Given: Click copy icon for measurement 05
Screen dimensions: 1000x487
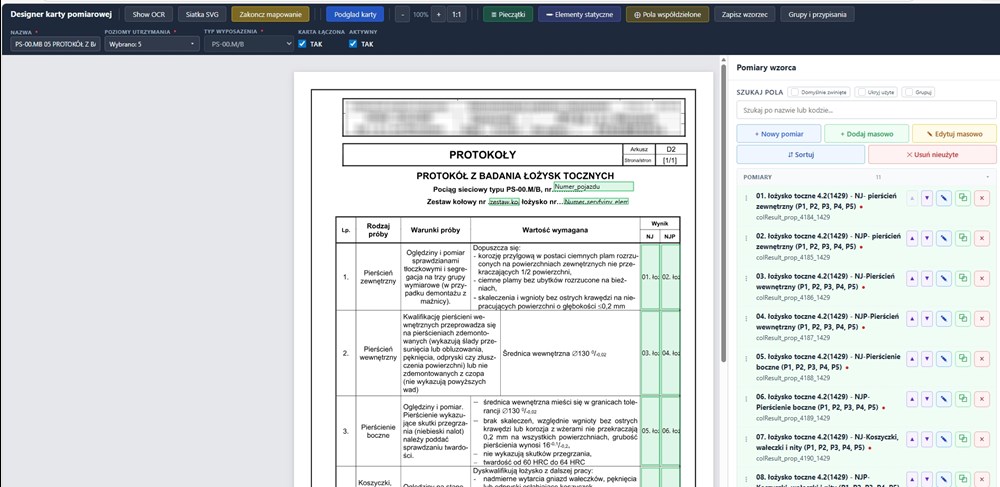Looking at the screenshot, I should (963, 362).
